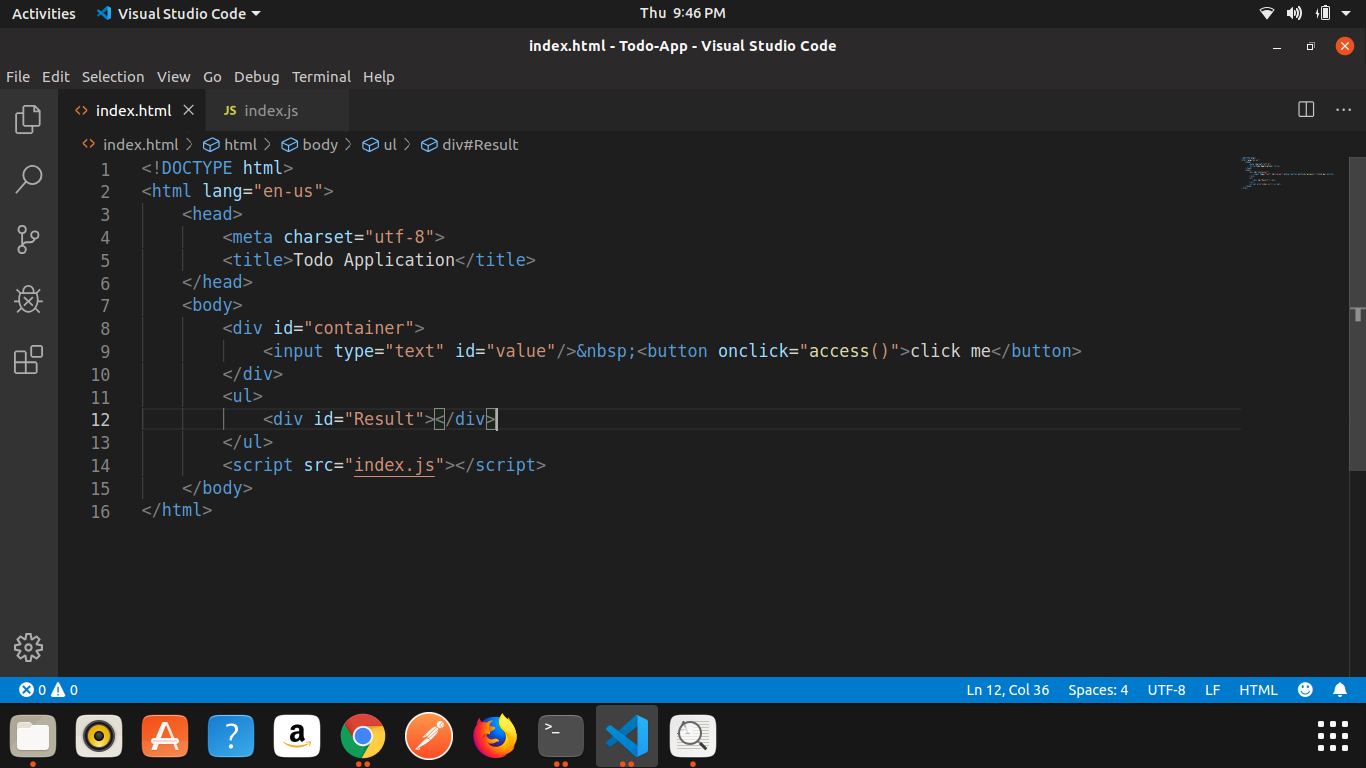The height and width of the screenshot is (768, 1366).
Task: Switch to Postman in the dock
Action: pyautogui.click(x=429, y=737)
